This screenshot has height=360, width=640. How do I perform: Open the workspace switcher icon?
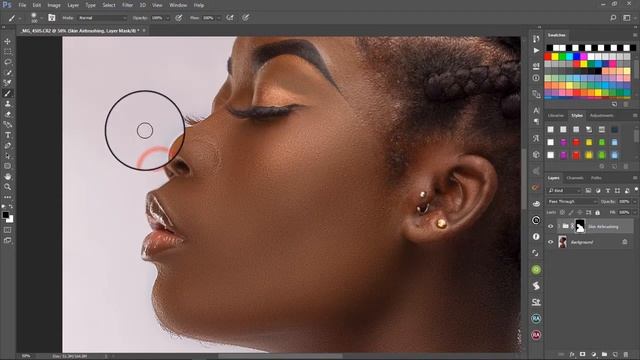pos(627,18)
